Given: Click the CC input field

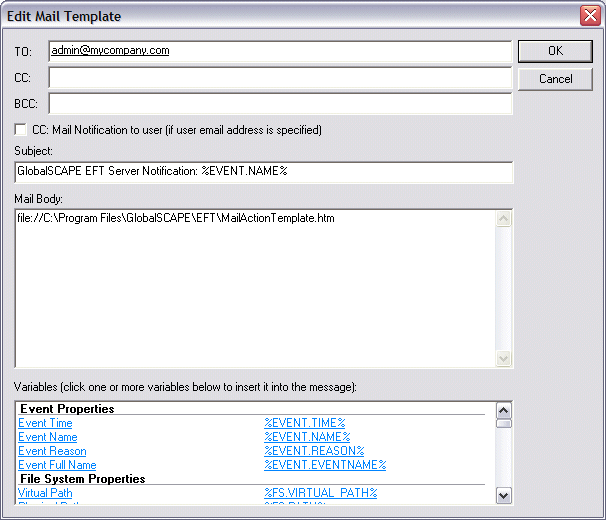Looking at the screenshot, I should click(x=280, y=78).
